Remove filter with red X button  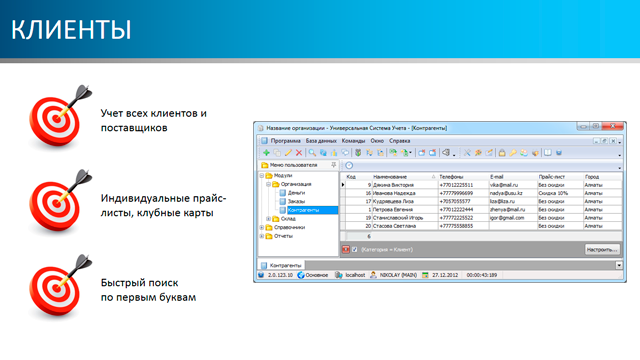coord(346,249)
